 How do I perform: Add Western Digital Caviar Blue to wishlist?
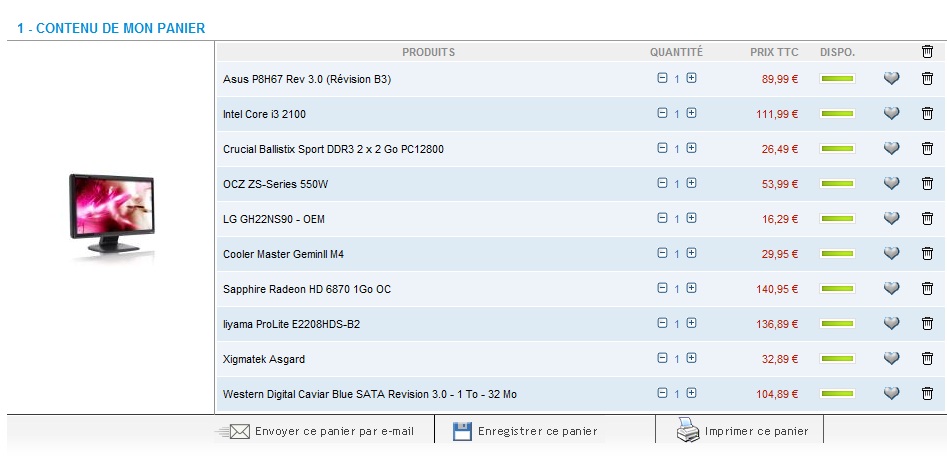tap(891, 394)
